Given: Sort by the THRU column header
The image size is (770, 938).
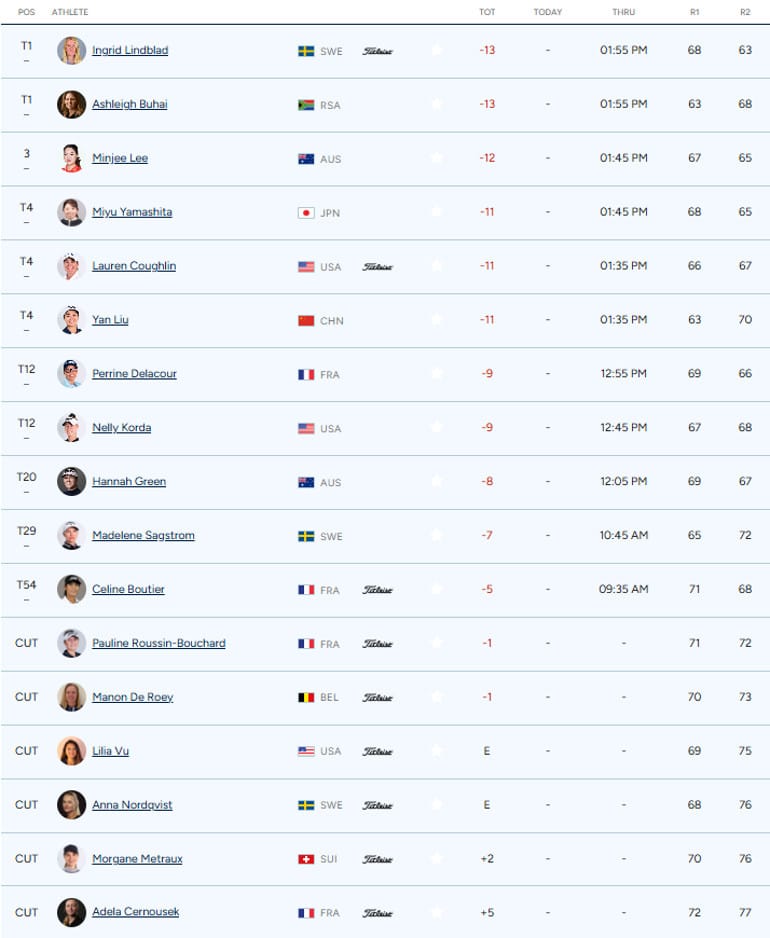Looking at the screenshot, I should click(x=623, y=12).
